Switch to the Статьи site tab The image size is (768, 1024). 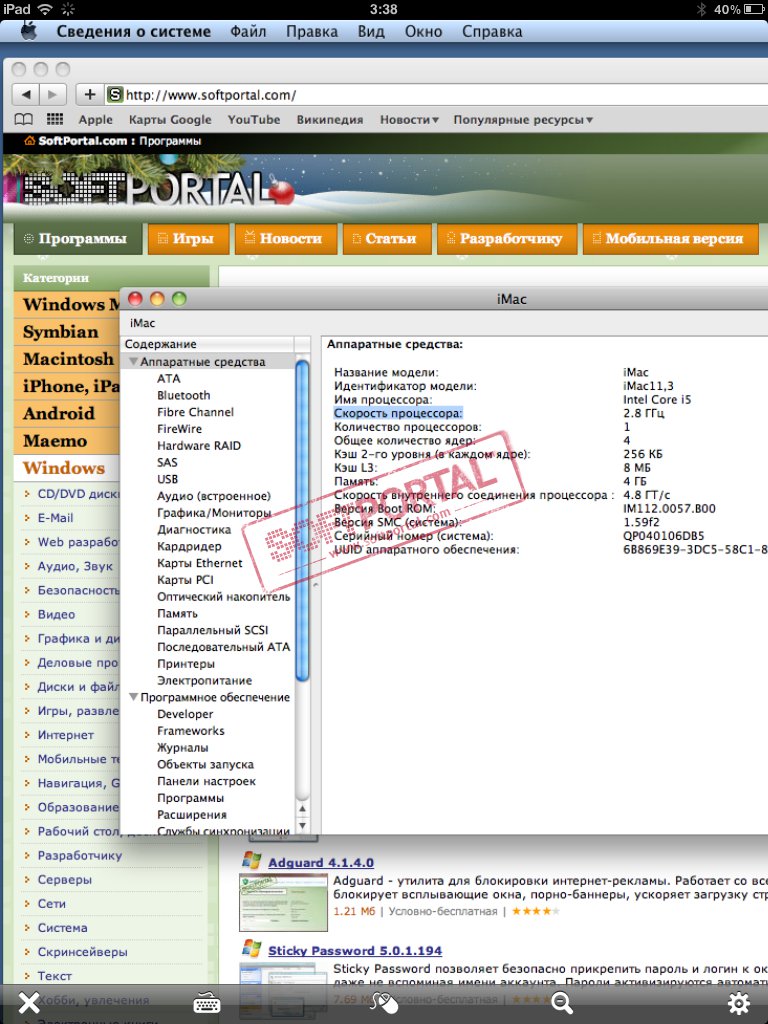point(387,239)
